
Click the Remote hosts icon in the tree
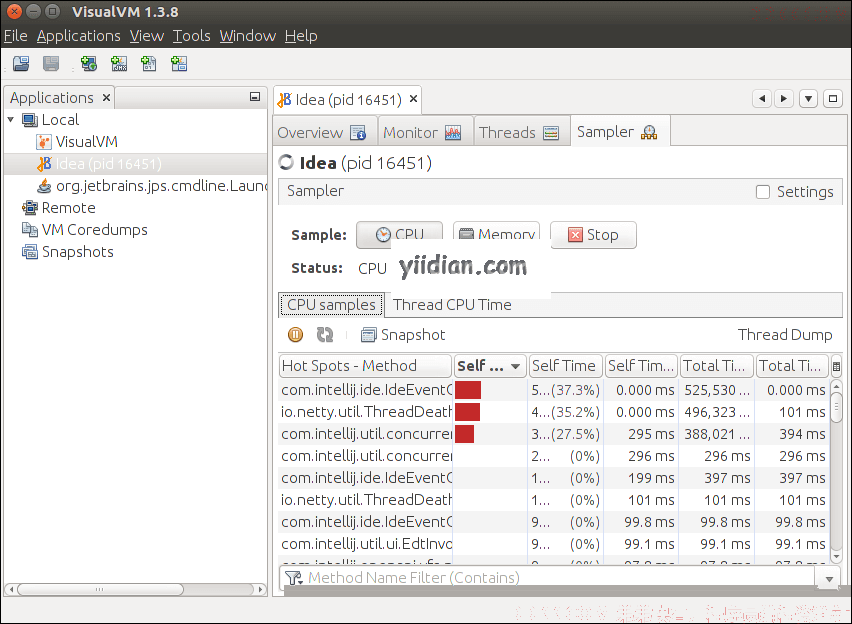29,208
